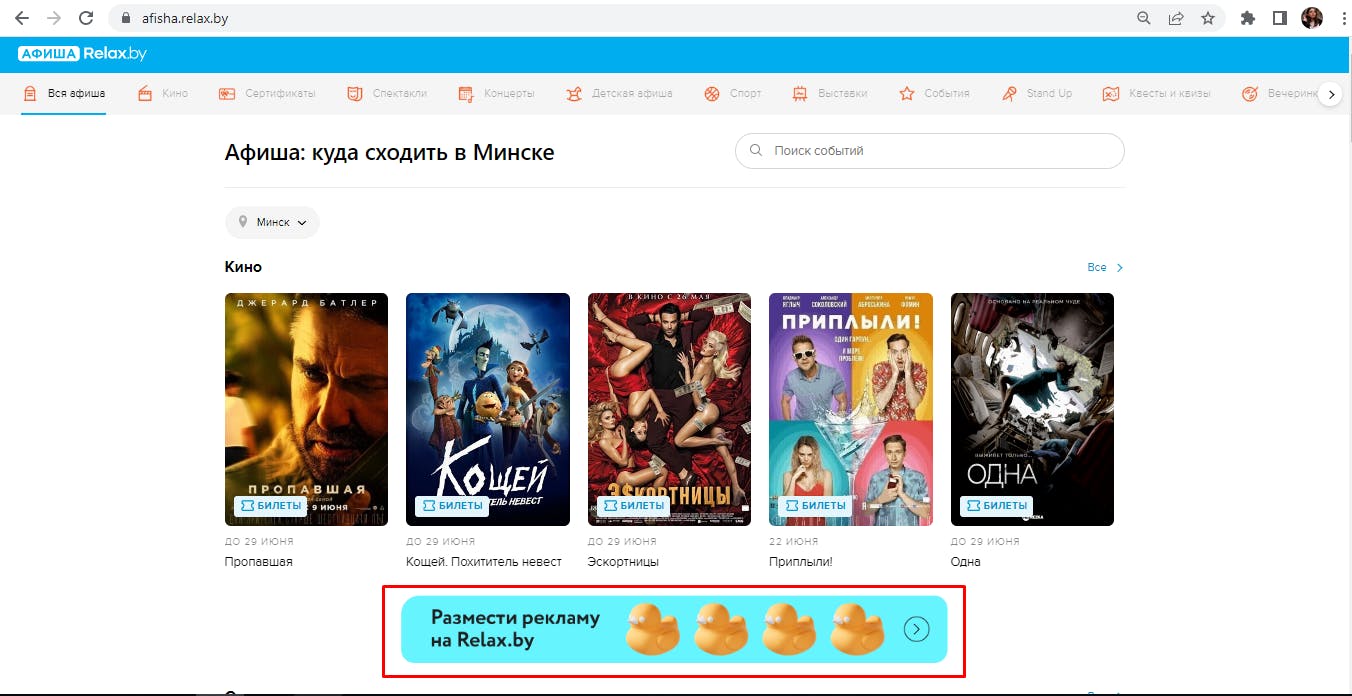Open the user profile avatar in Chrome

1312,18
